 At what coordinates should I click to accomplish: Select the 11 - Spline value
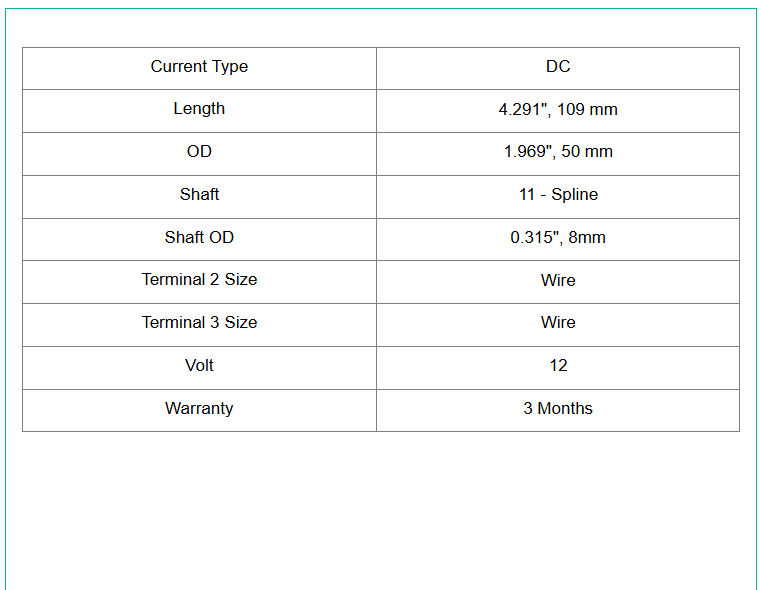click(558, 195)
